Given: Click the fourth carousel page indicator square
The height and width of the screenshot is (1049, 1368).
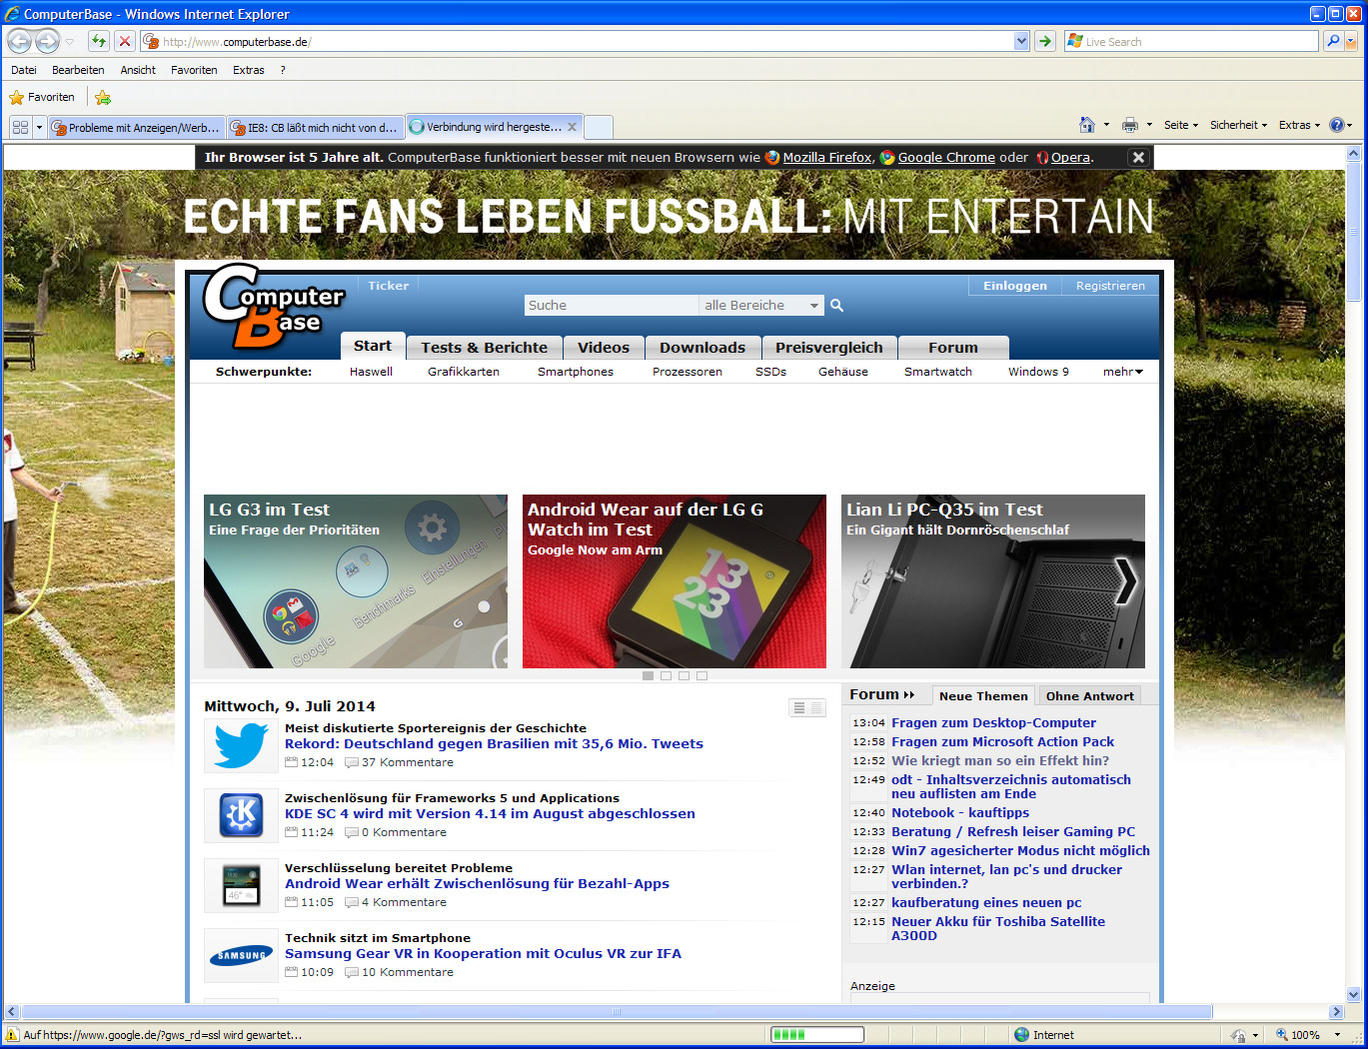Looking at the screenshot, I should click(702, 676).
